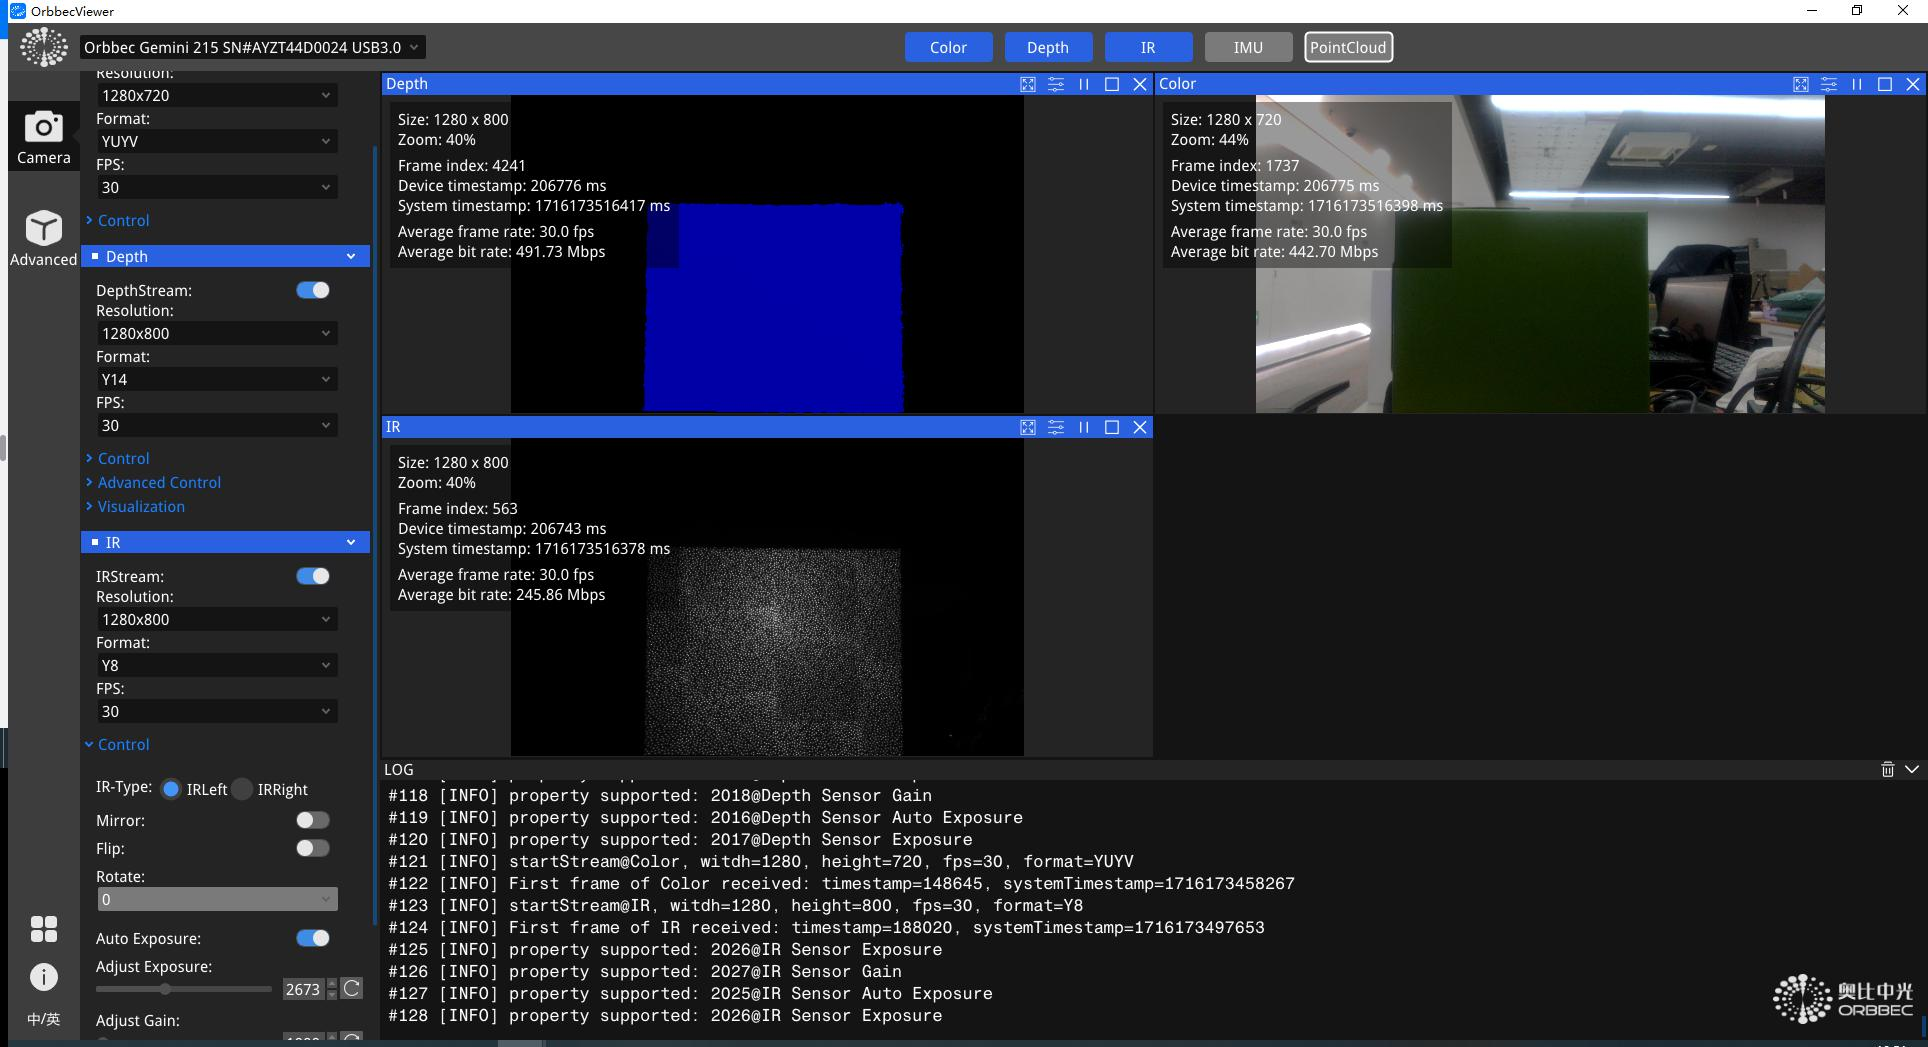Disable the DepthStream toggle

313,290
